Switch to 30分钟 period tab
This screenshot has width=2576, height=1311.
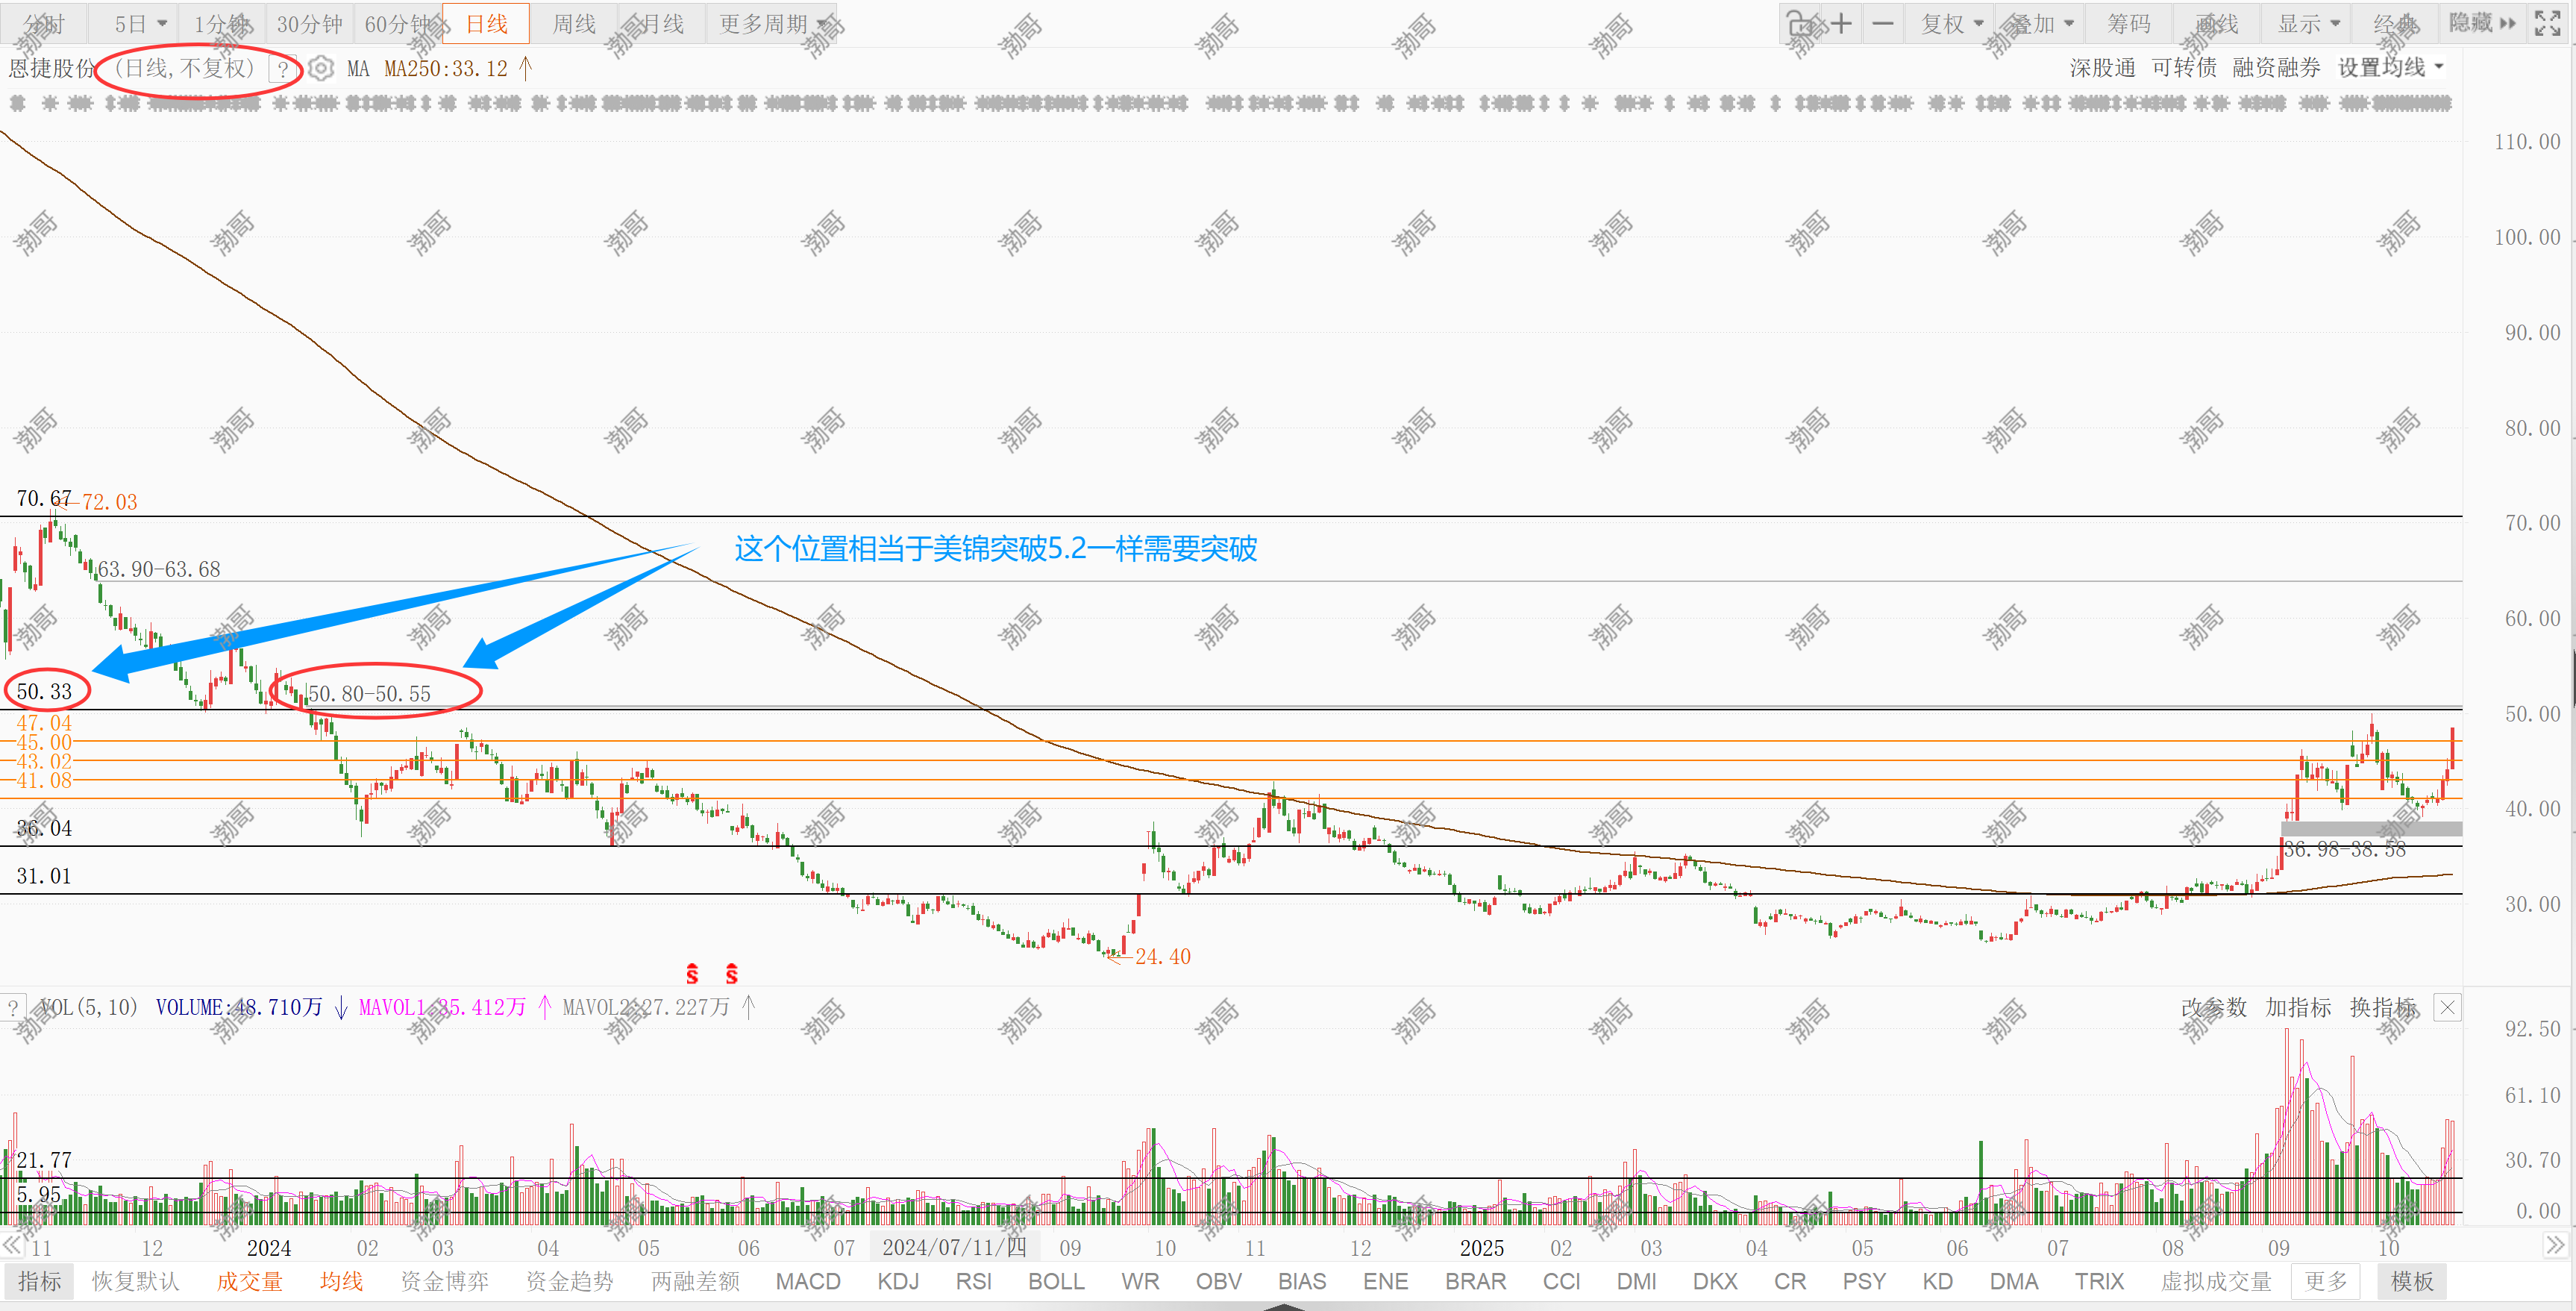click(x=309, y=23)
